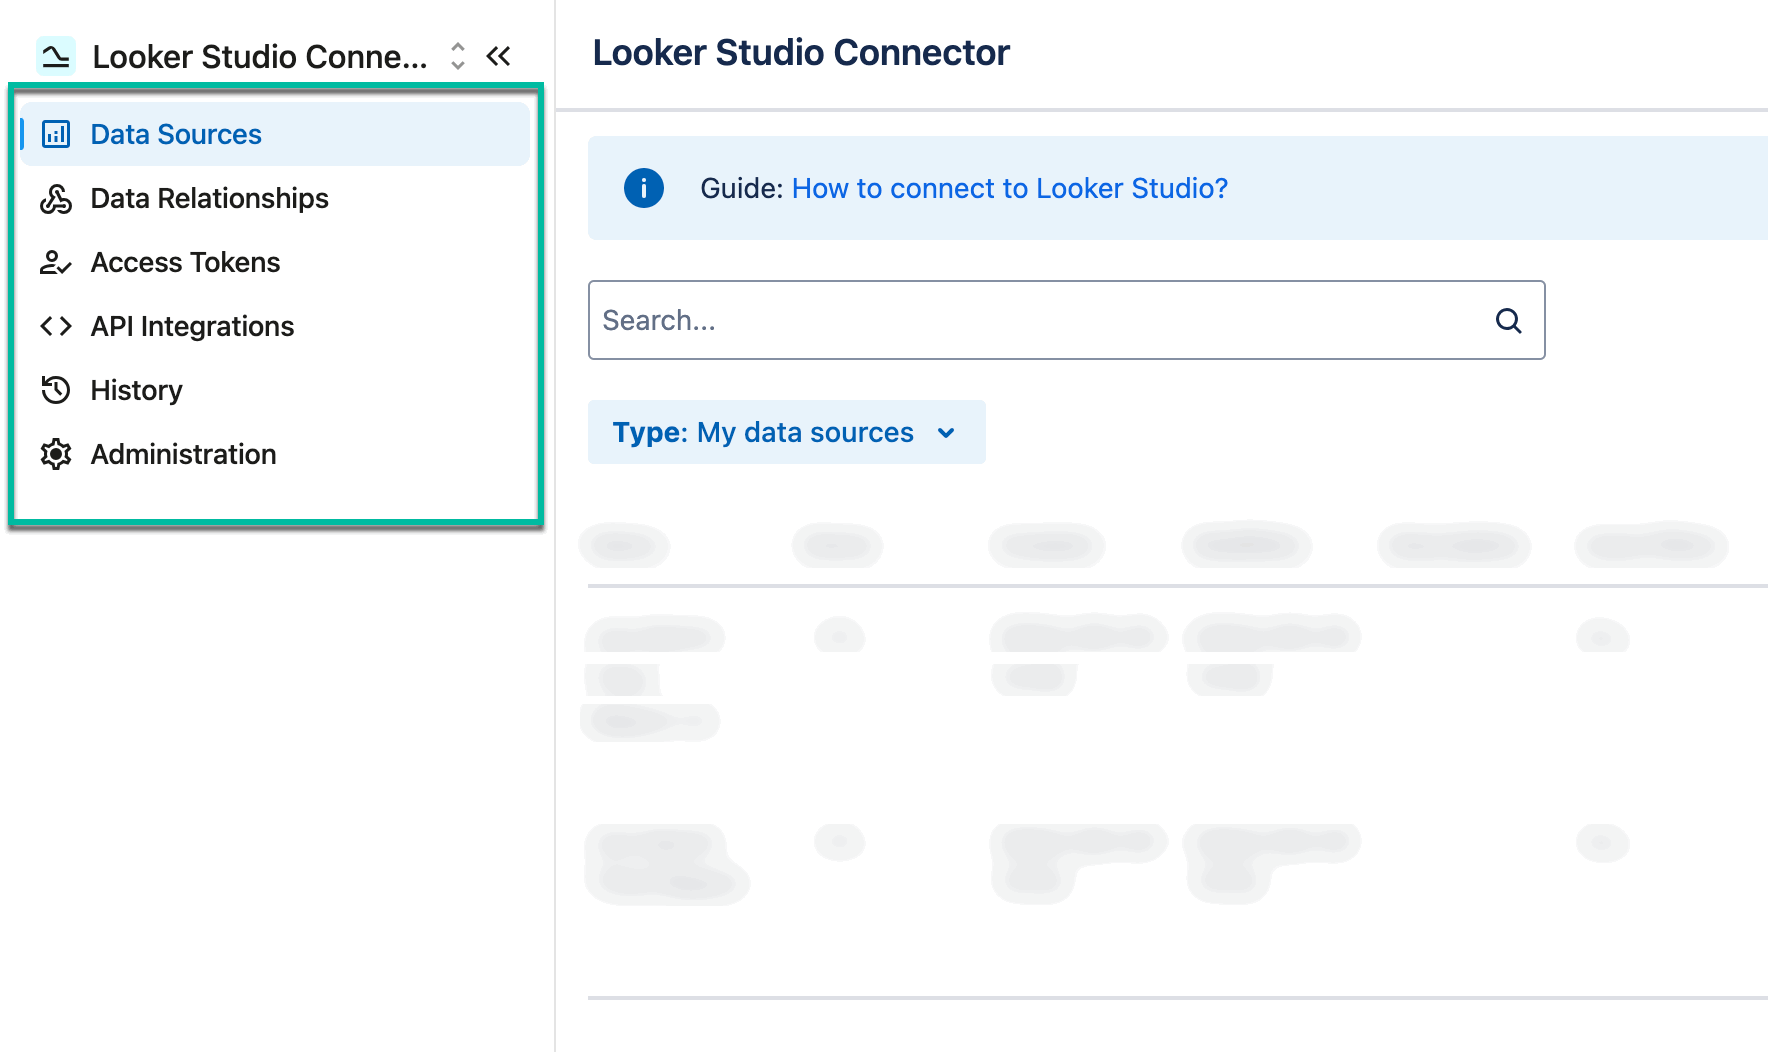Click the Data Relationships icon
The width and height of the screenshot is (1768, 1052).
(56, 198)
